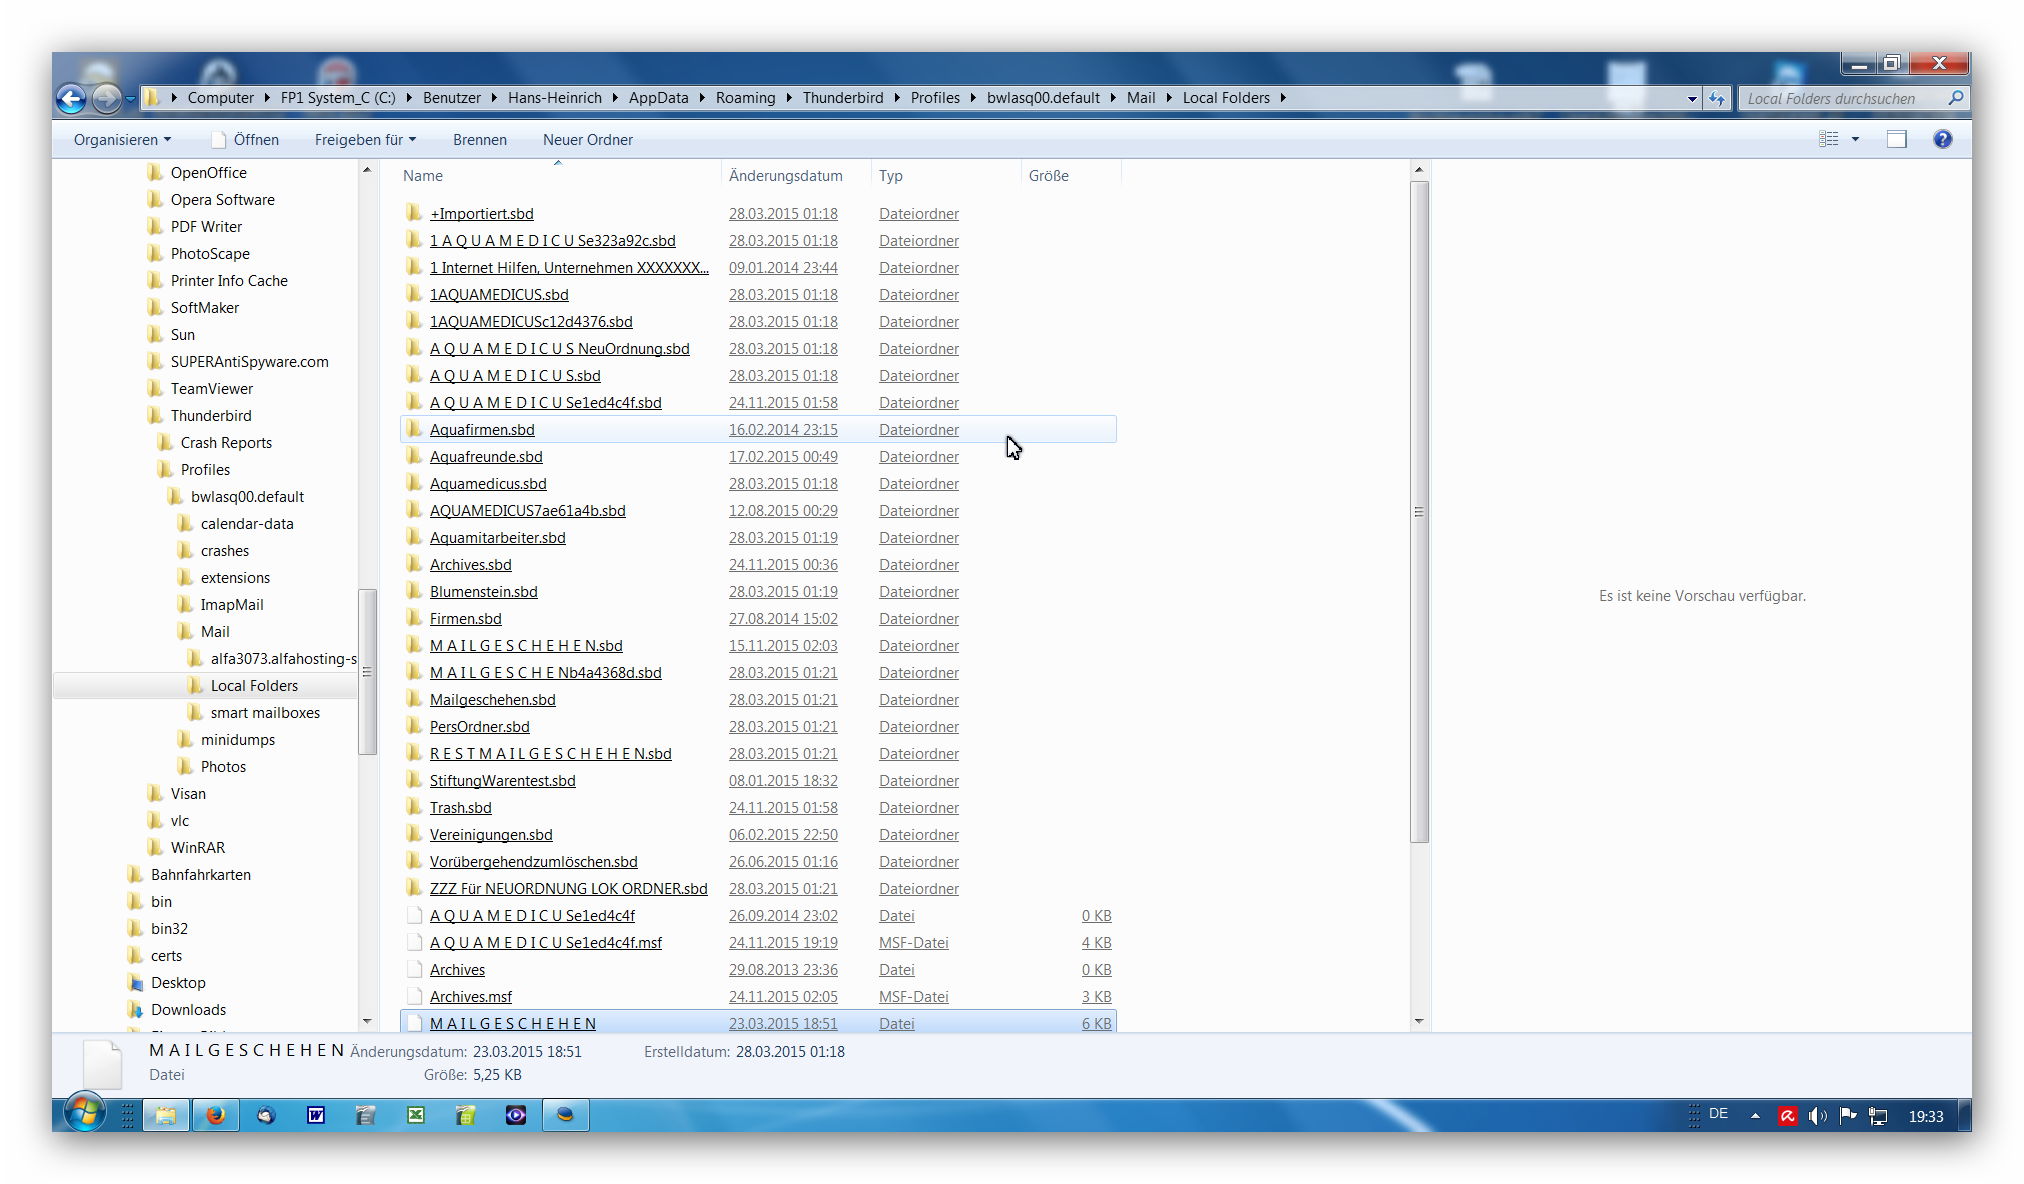Click the Excel taskbar icon
The height and width of the screenshot is (1184, 2024).
pyautogui.click(x=416, y=1115)
